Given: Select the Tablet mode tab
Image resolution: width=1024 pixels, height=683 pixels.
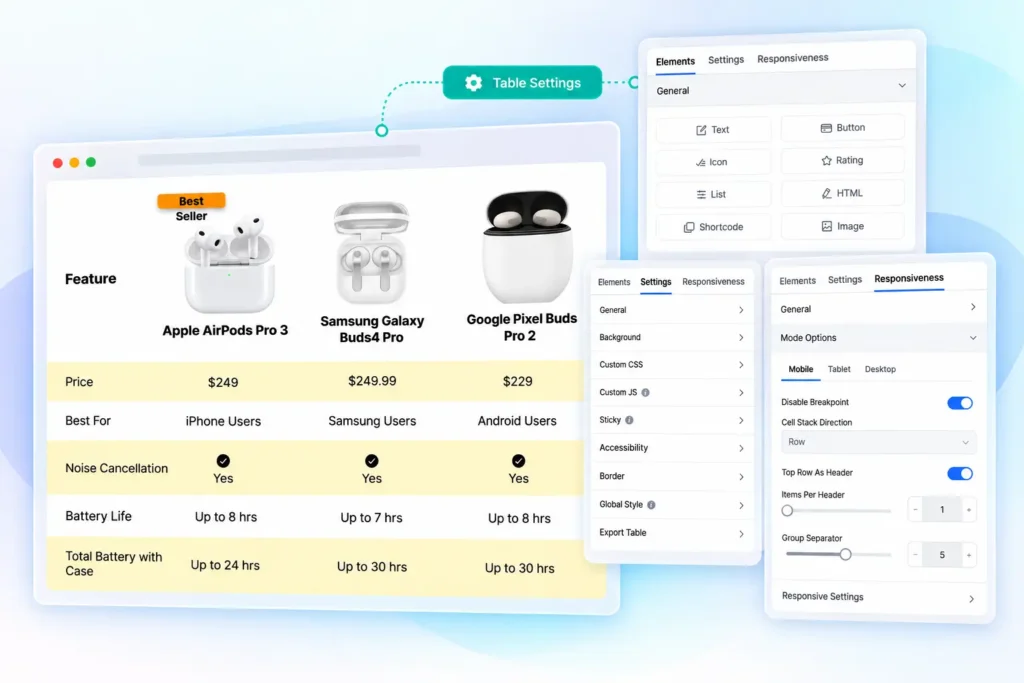Looking at the screenshot, I should coord(839,369).
